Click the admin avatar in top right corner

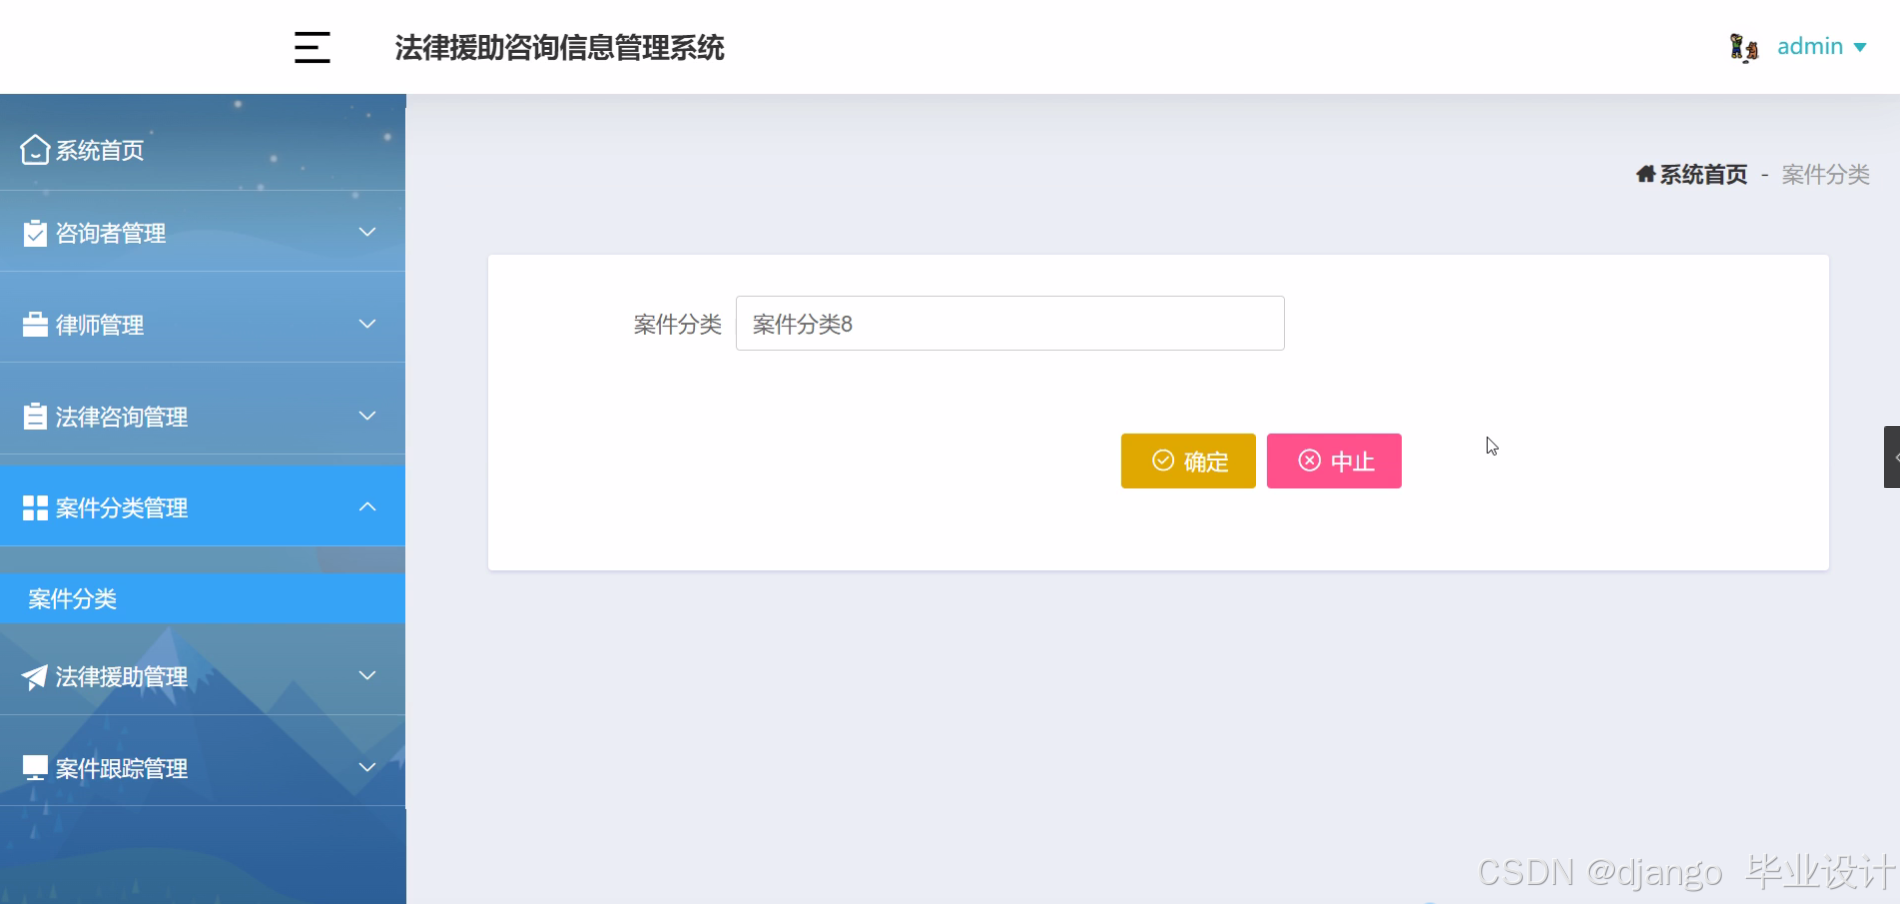point(1743,46)
